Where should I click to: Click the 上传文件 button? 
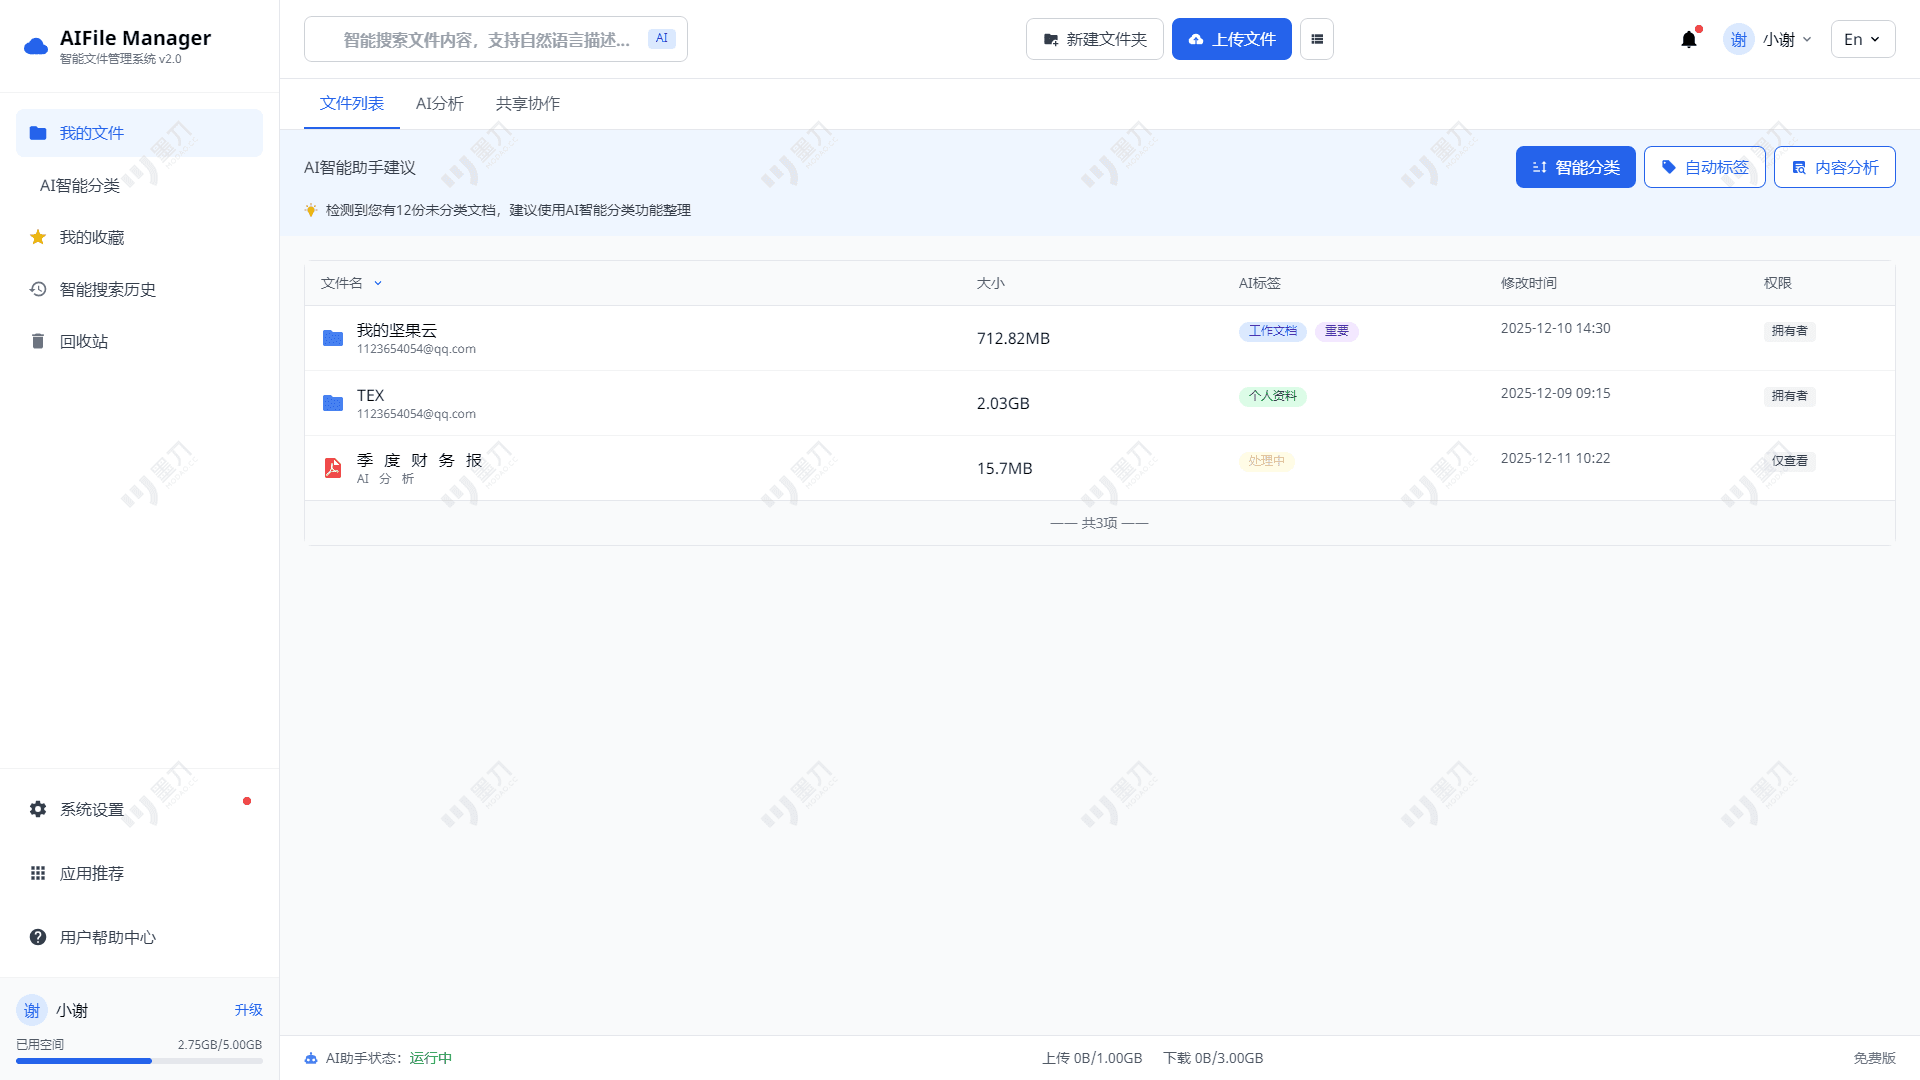(1231, 39)
